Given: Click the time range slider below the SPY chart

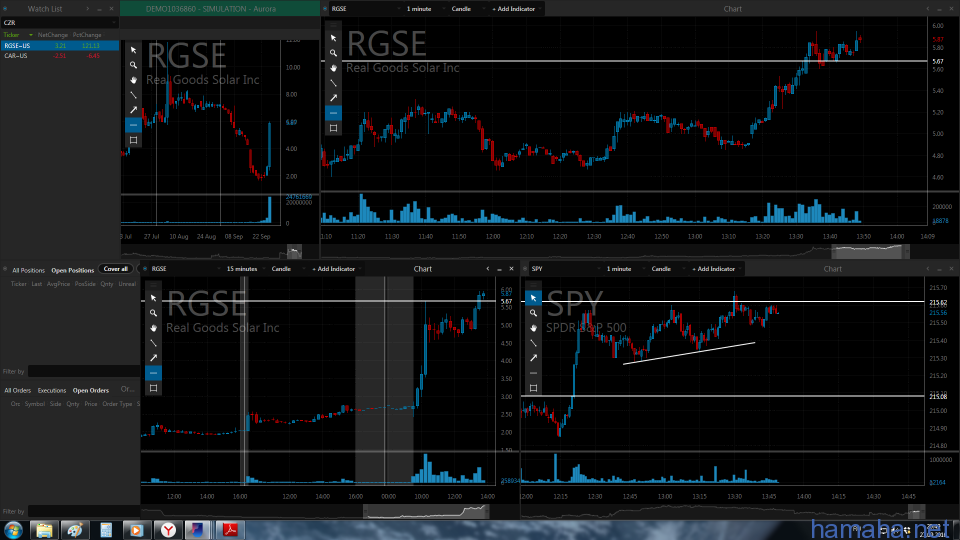Looking at the screenshot, I should [917, 511].
